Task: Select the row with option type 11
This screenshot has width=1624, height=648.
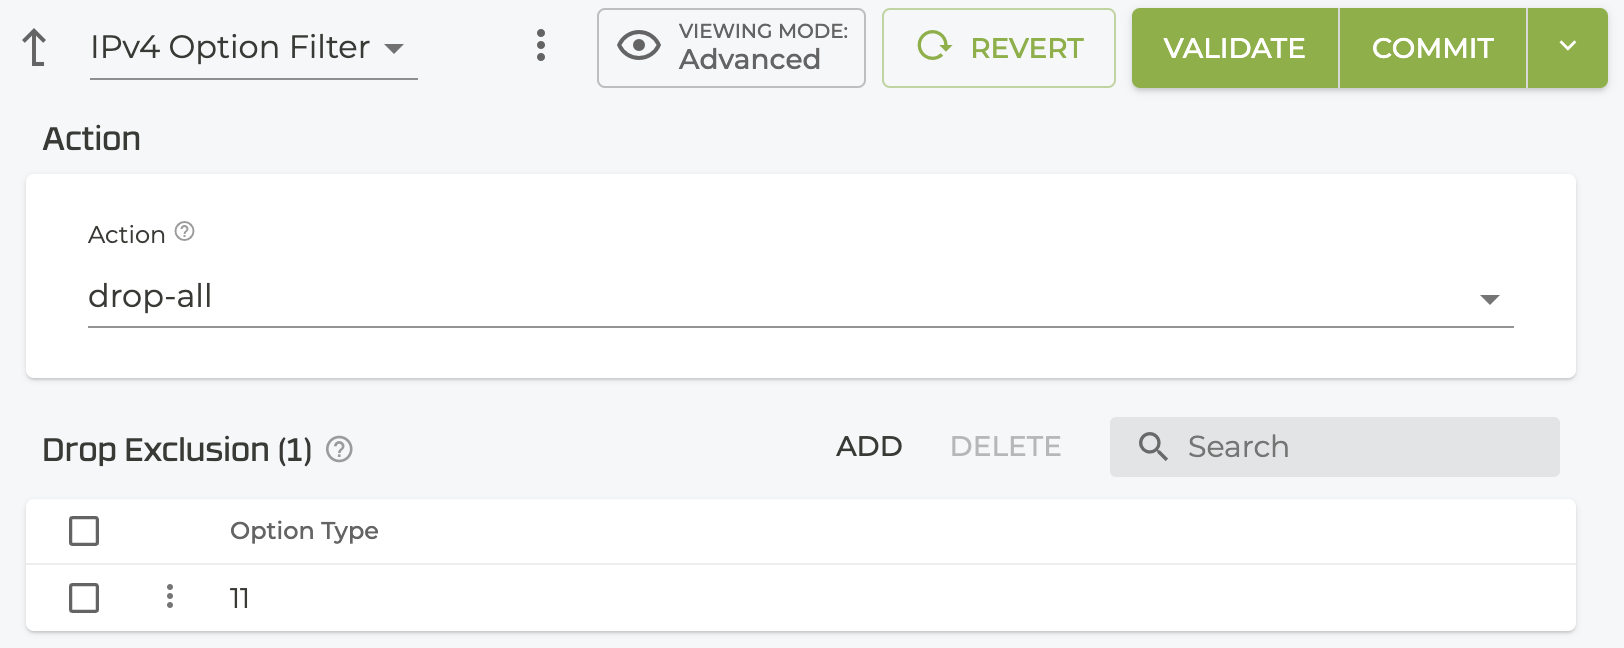Action: pyautogui.click(x=700, y=598)
